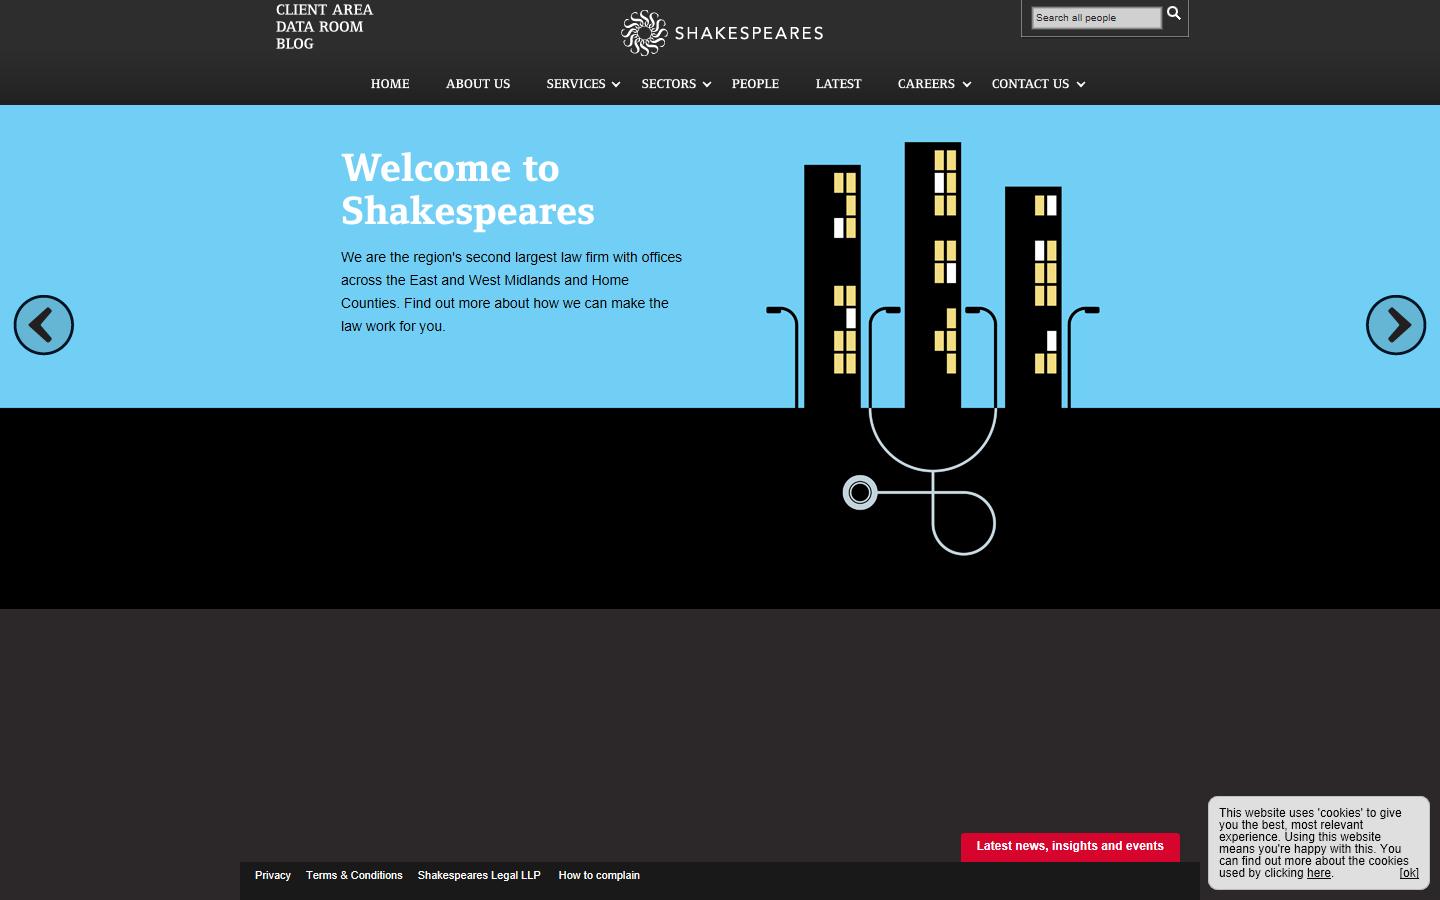
Task: Open the Contact Us dropdown
Action: click(1030, 84)
